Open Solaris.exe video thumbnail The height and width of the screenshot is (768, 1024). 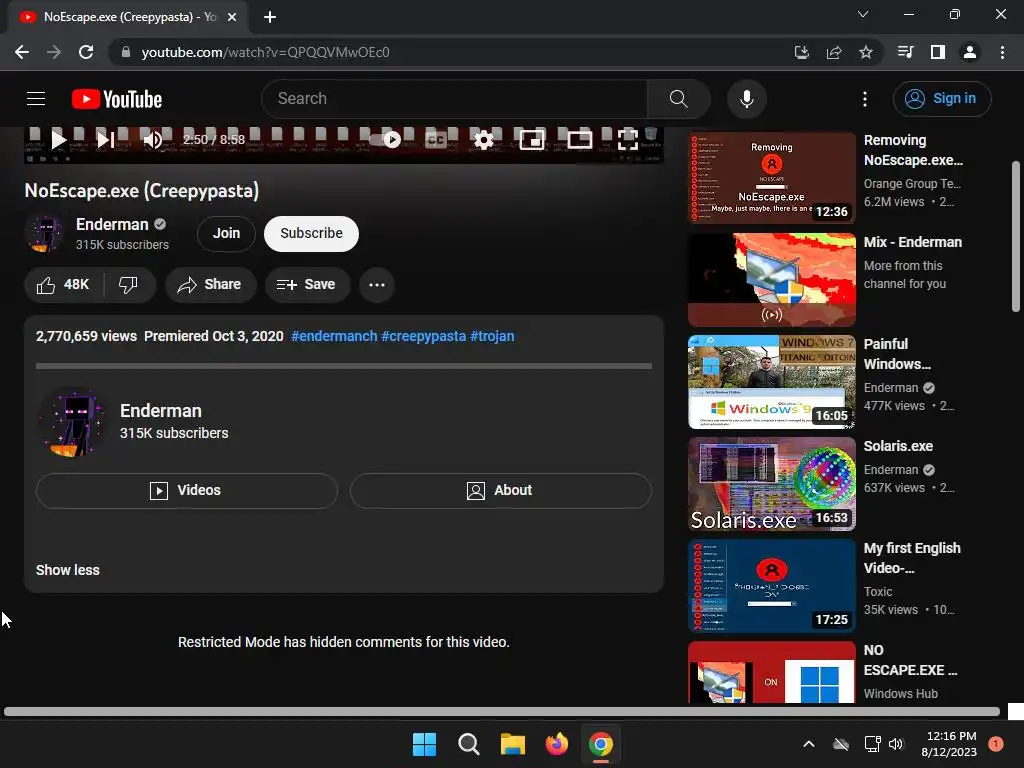pos(772,484)
